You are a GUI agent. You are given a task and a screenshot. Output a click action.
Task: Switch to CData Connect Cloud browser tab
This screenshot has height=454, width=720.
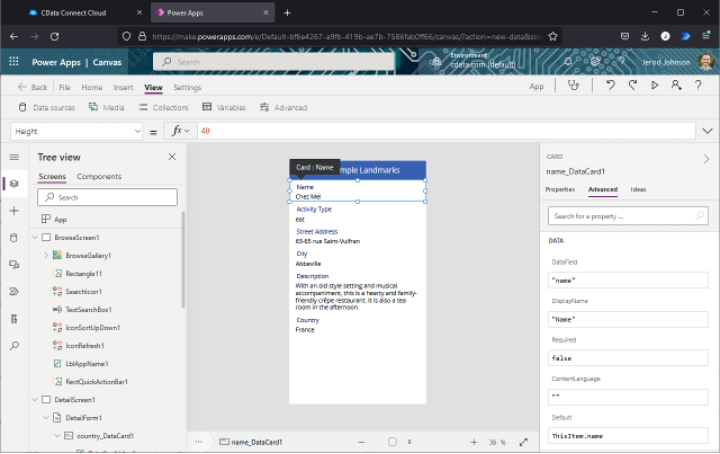pos(73,13)
